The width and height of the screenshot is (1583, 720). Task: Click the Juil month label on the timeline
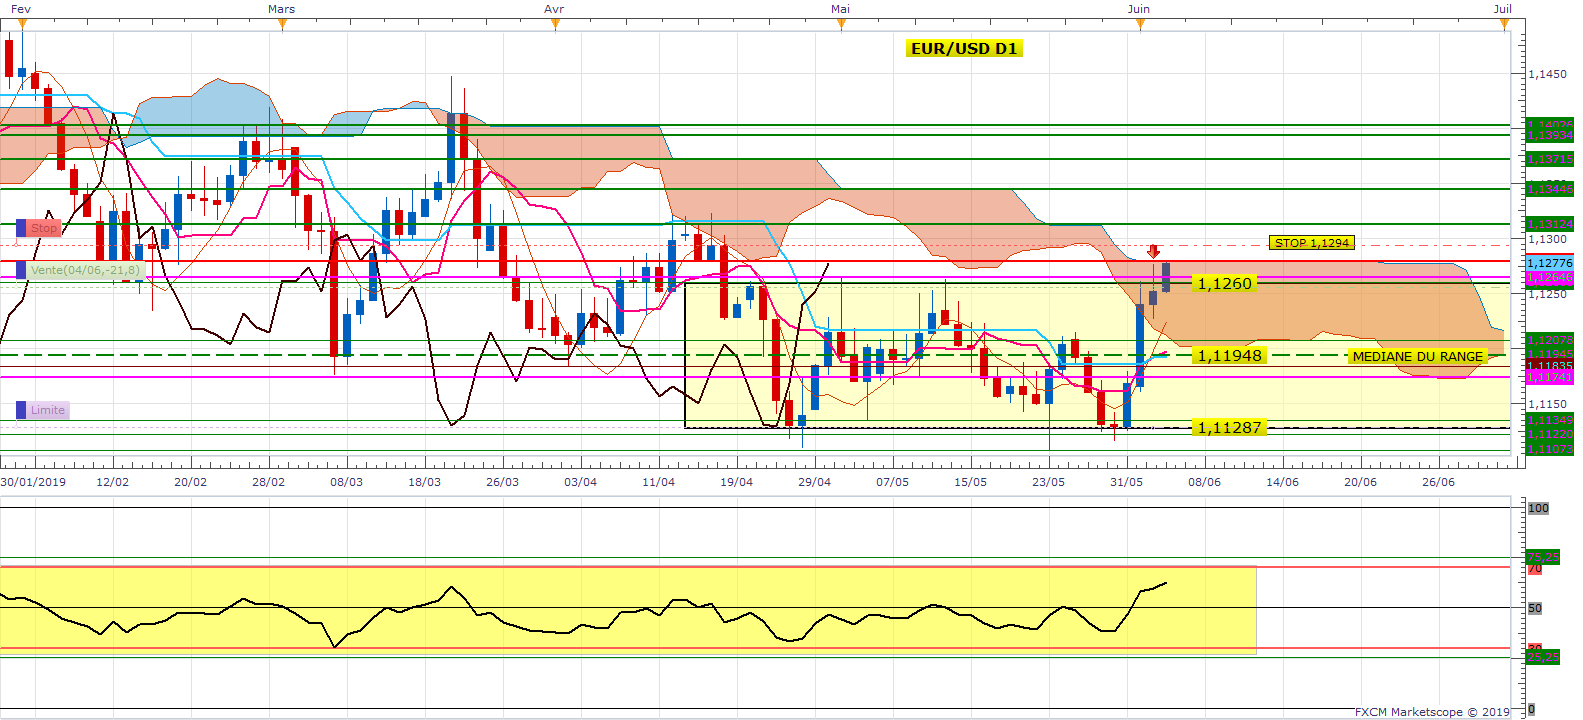coord(1503,9)
